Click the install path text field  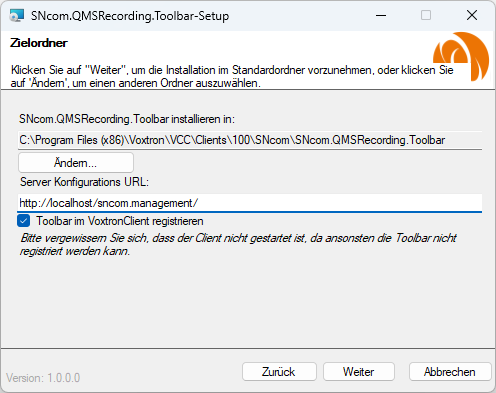click(250, 140)
